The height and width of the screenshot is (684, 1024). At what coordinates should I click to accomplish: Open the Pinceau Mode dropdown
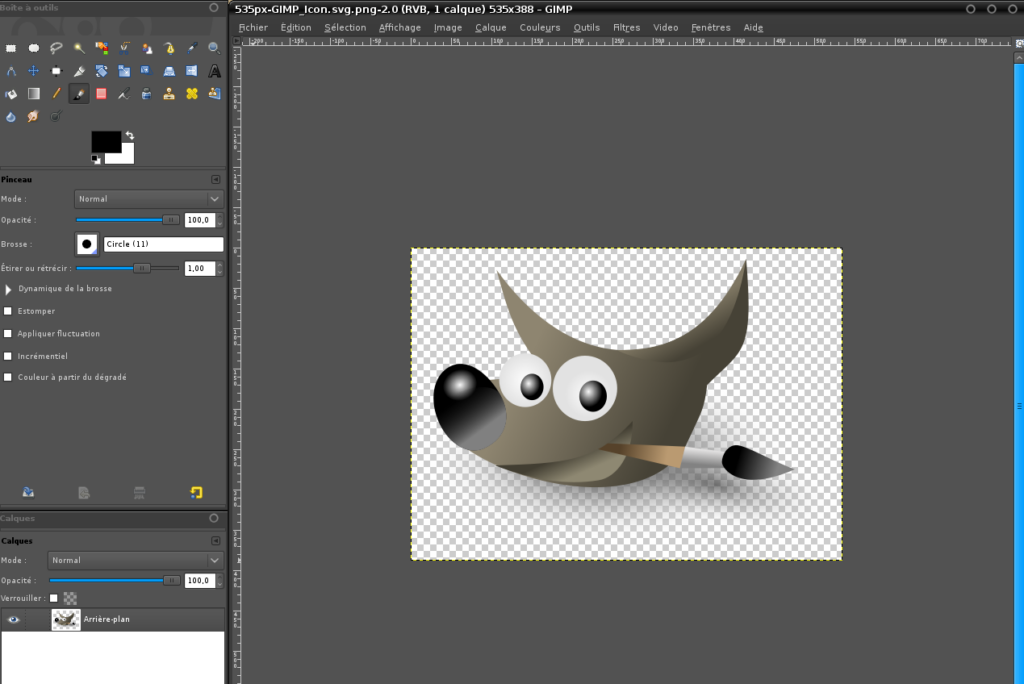[148, 199]
